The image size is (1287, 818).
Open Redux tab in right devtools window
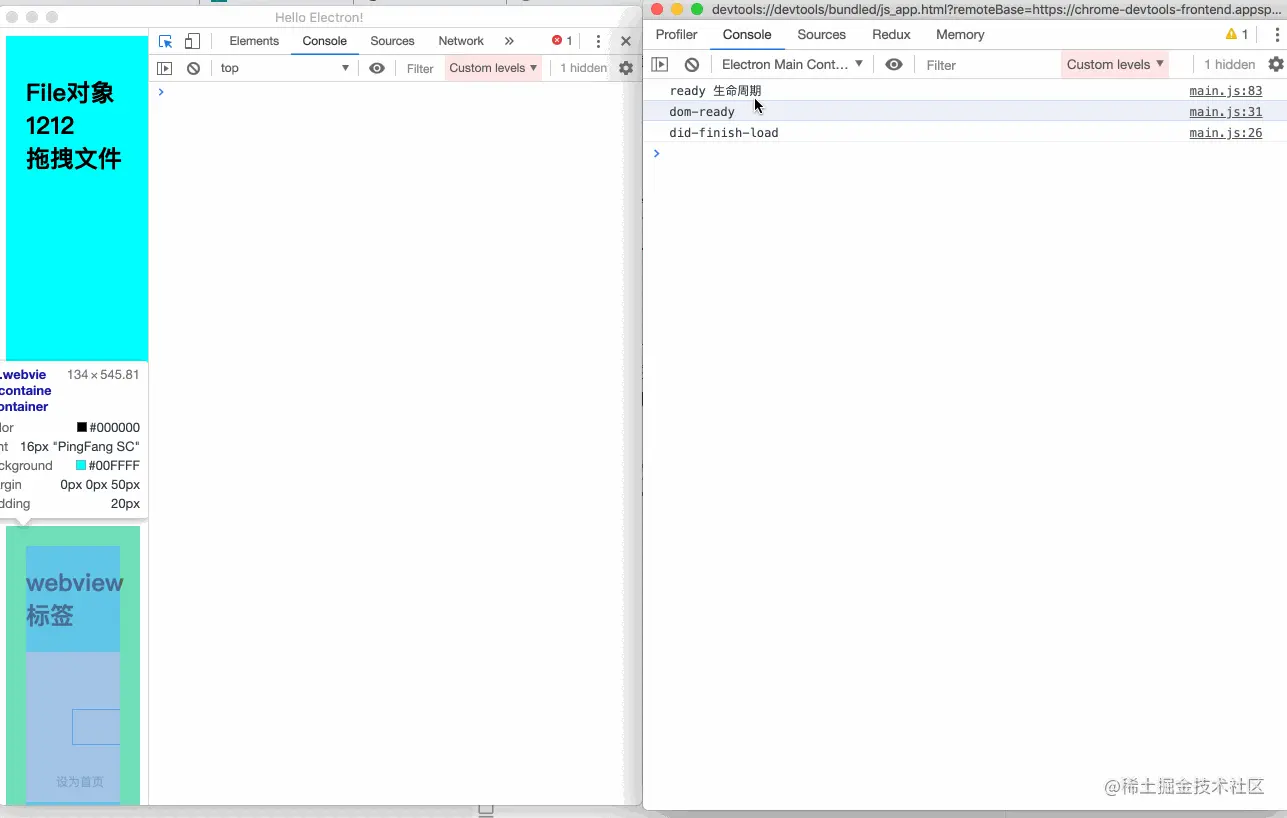pyautogui.click(x=891, y=34)
